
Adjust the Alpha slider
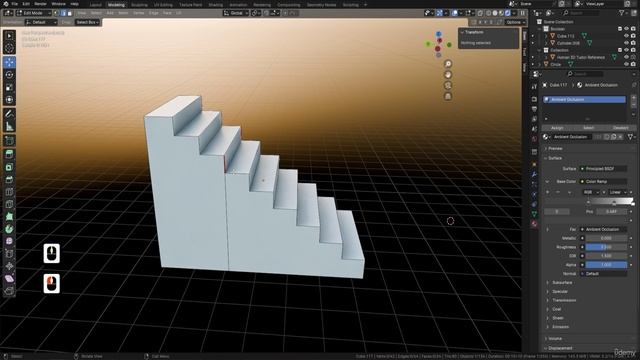pyautogui.click(x=606, y=265)
